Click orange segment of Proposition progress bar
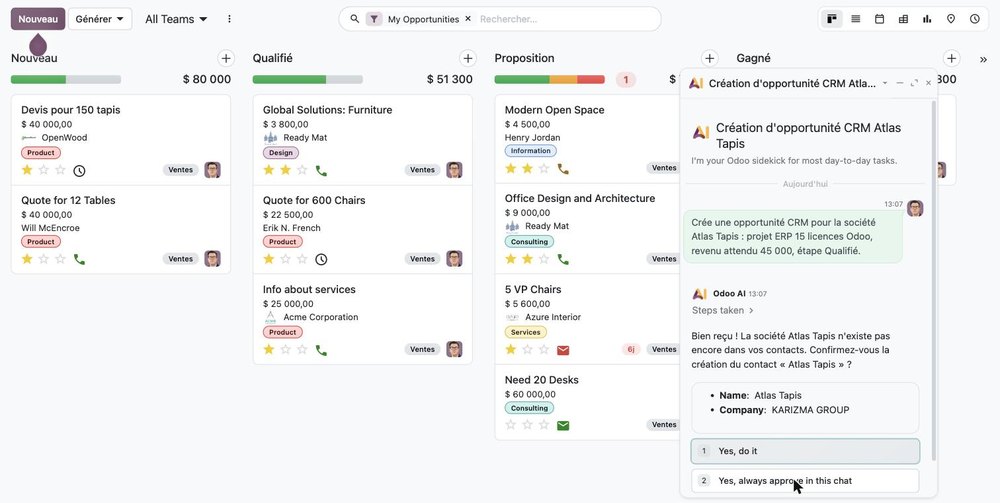 coord(563,80)
